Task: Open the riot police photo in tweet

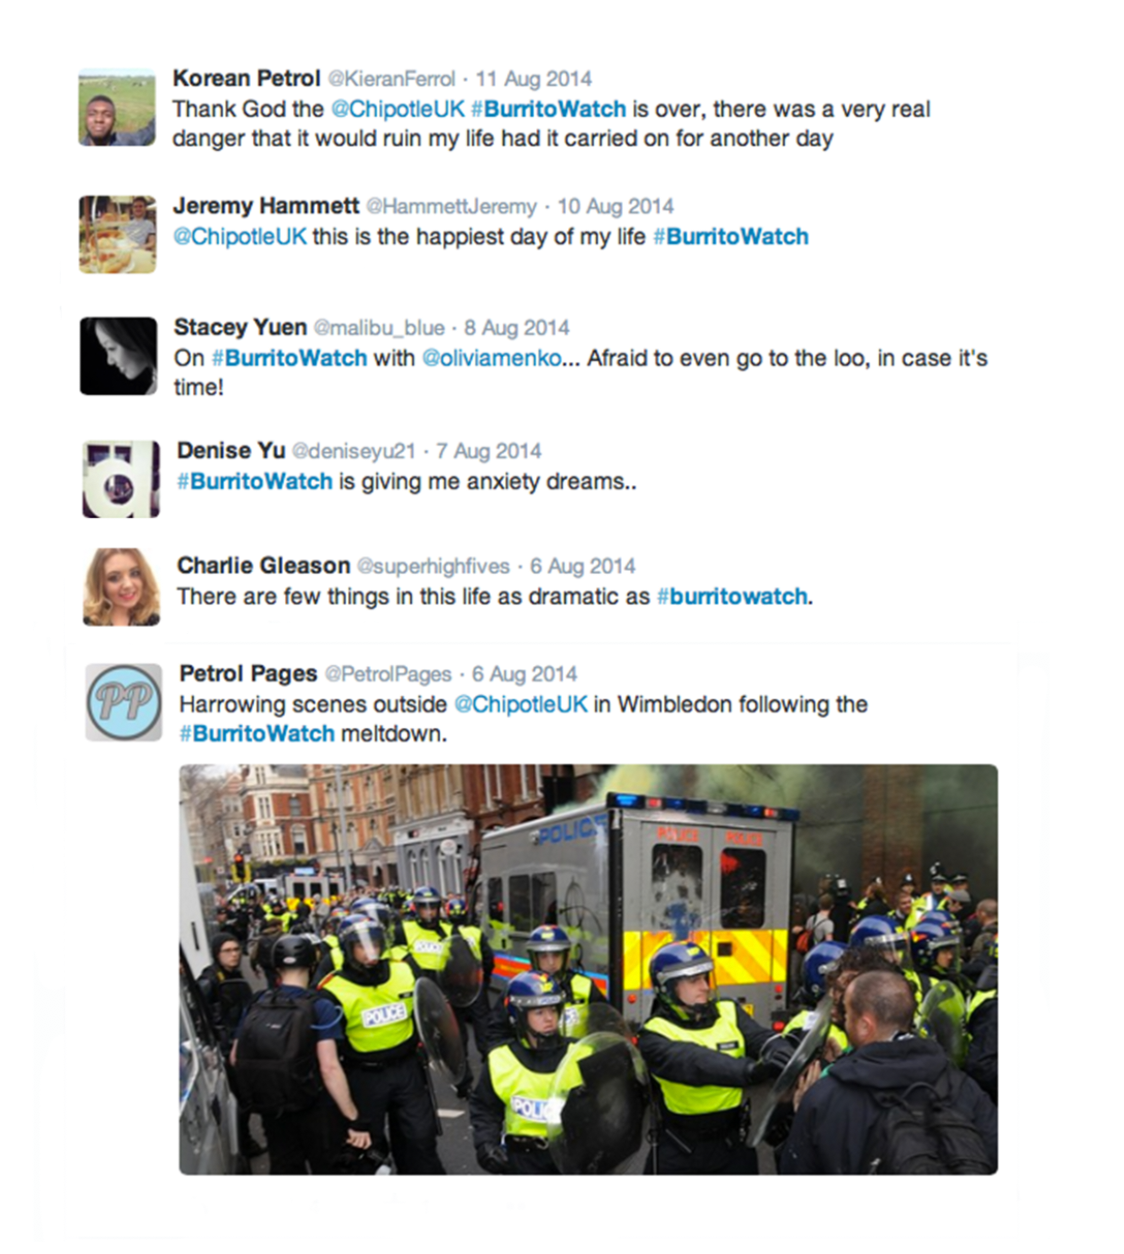Action: [588, 969]
